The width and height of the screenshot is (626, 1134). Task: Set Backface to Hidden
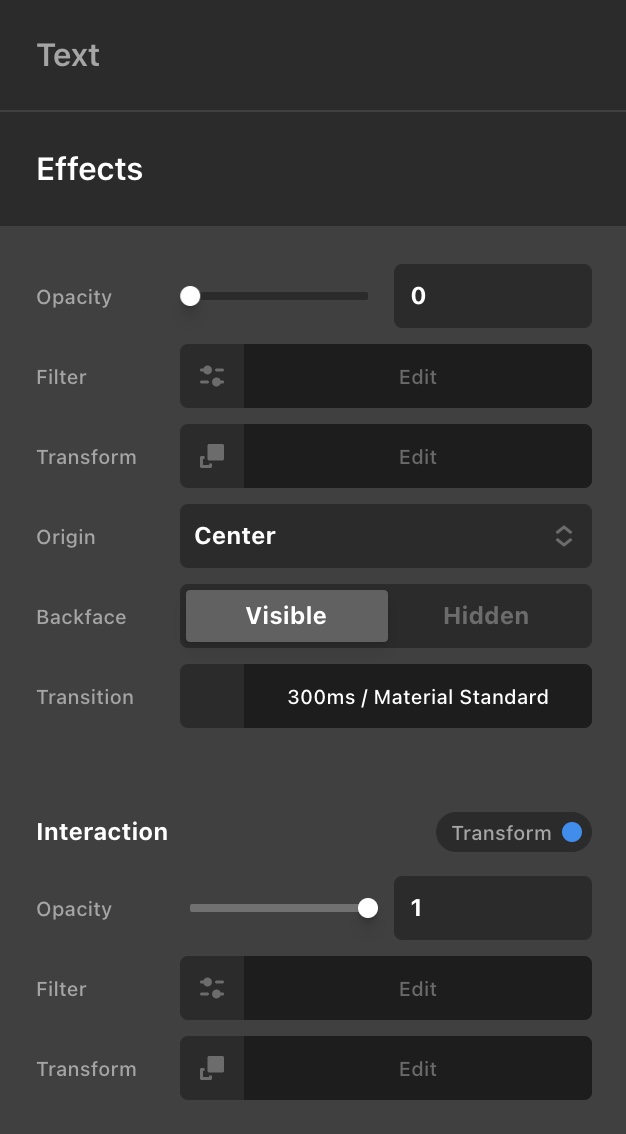(x=486, y=616)
